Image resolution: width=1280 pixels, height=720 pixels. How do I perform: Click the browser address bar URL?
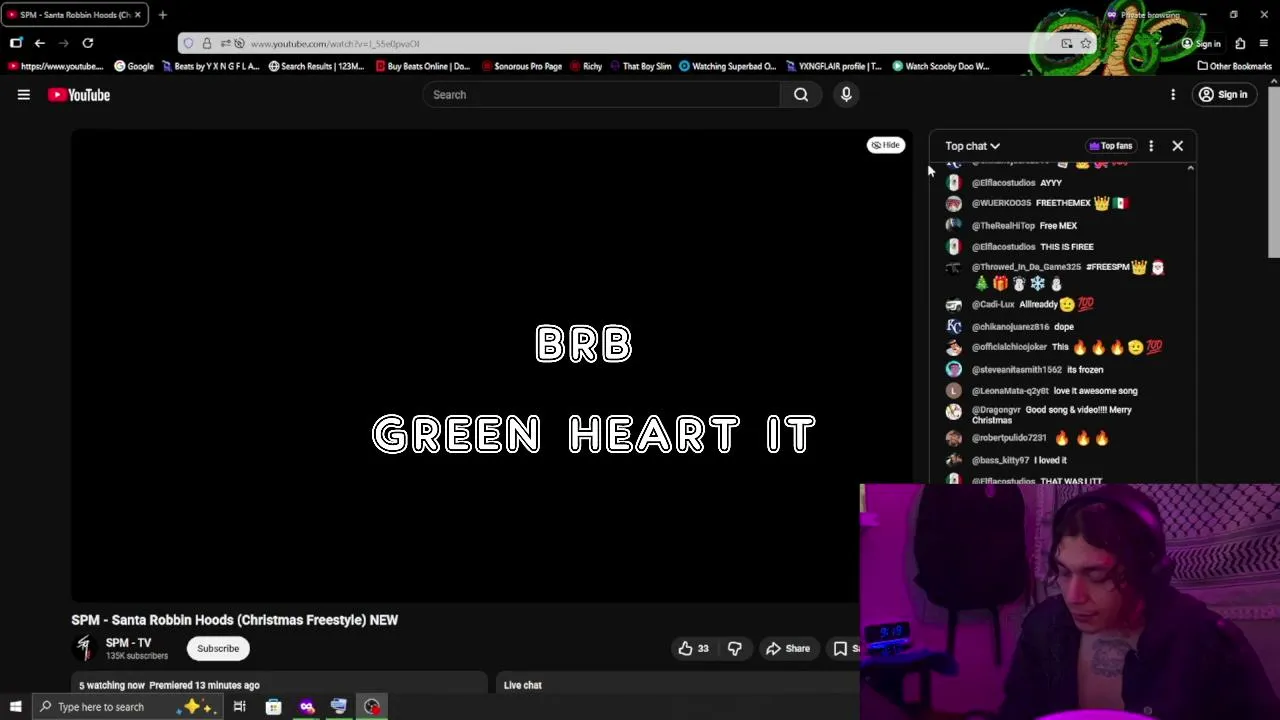tap(335, 44)
